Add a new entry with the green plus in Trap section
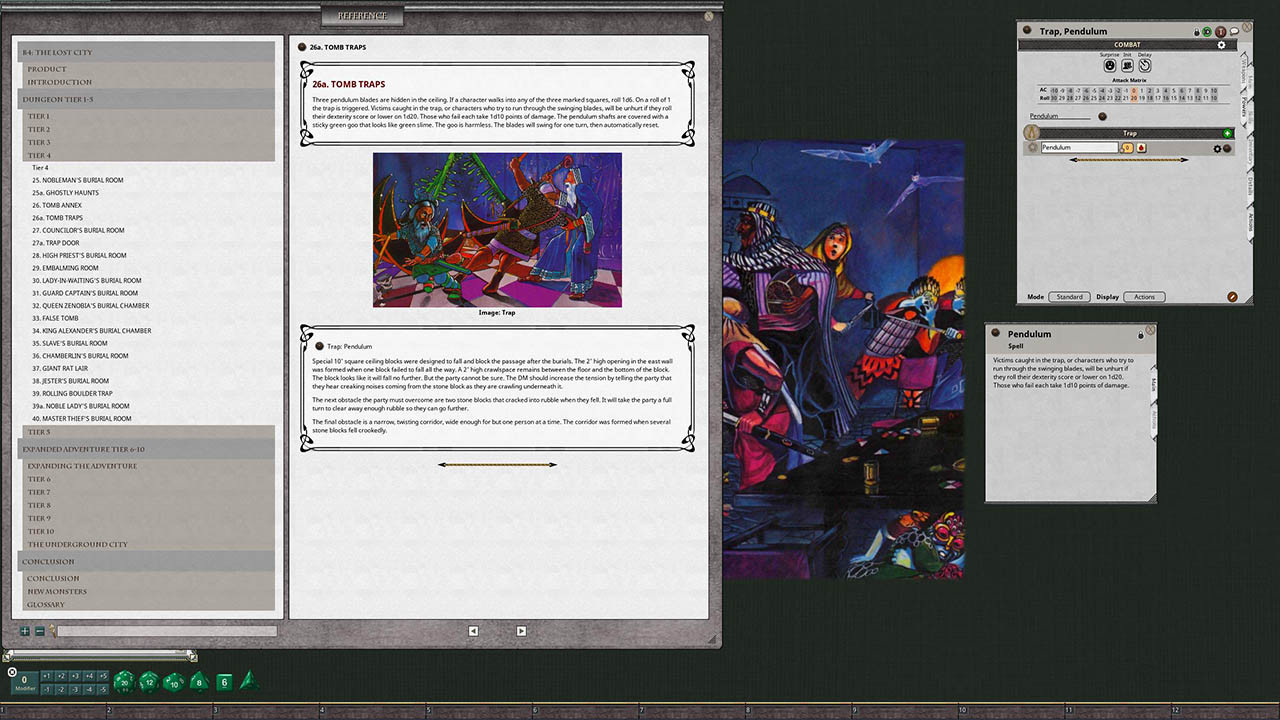The height and width of the screenshot is (720, 1280). tap(1227, 133)
